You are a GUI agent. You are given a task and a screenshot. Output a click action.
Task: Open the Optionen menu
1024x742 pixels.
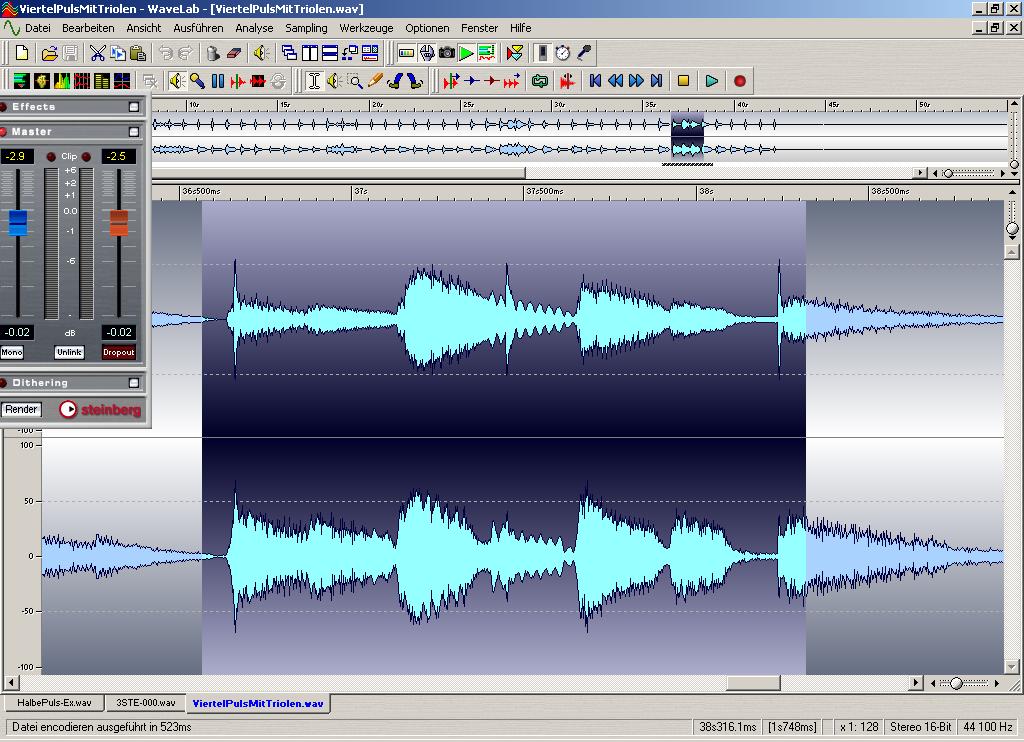point(427,28)
